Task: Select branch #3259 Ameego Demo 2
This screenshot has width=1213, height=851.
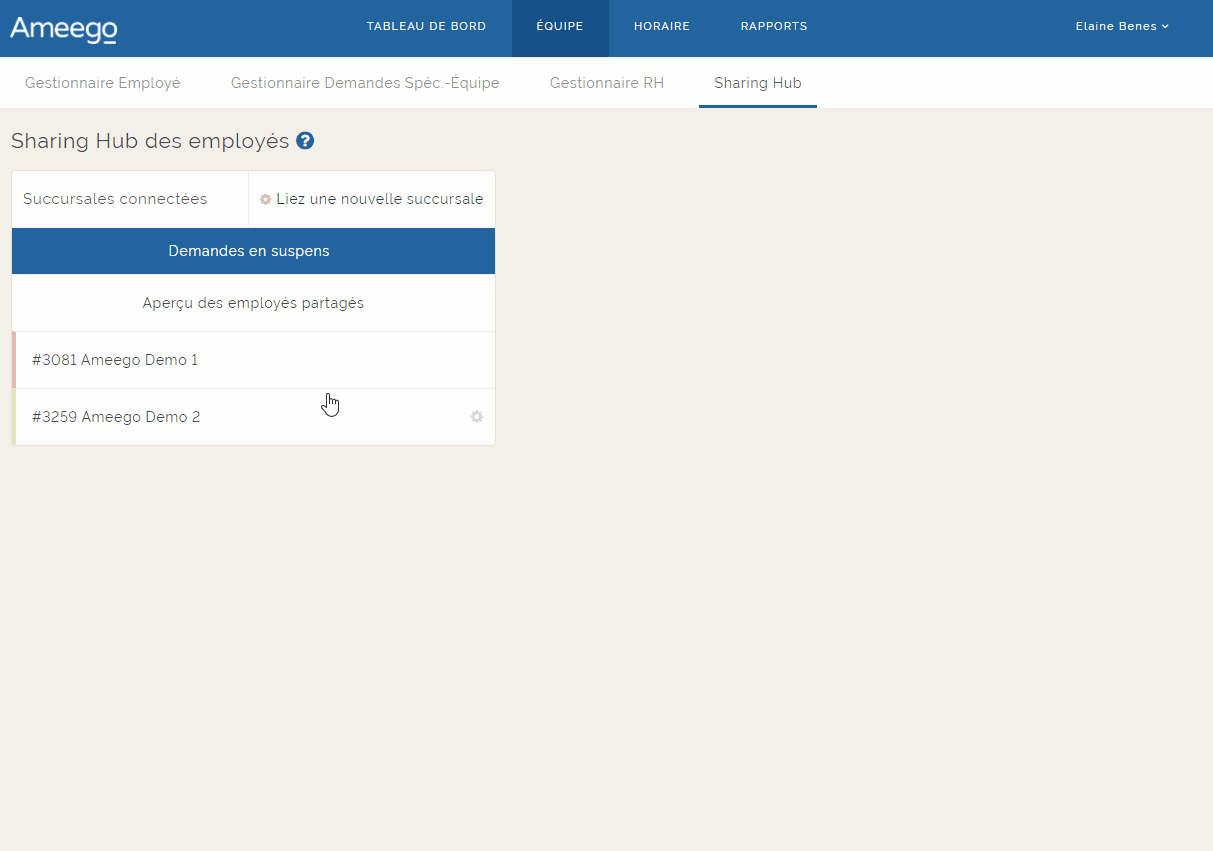Action: pyautogui.click(x=116, y=417)
